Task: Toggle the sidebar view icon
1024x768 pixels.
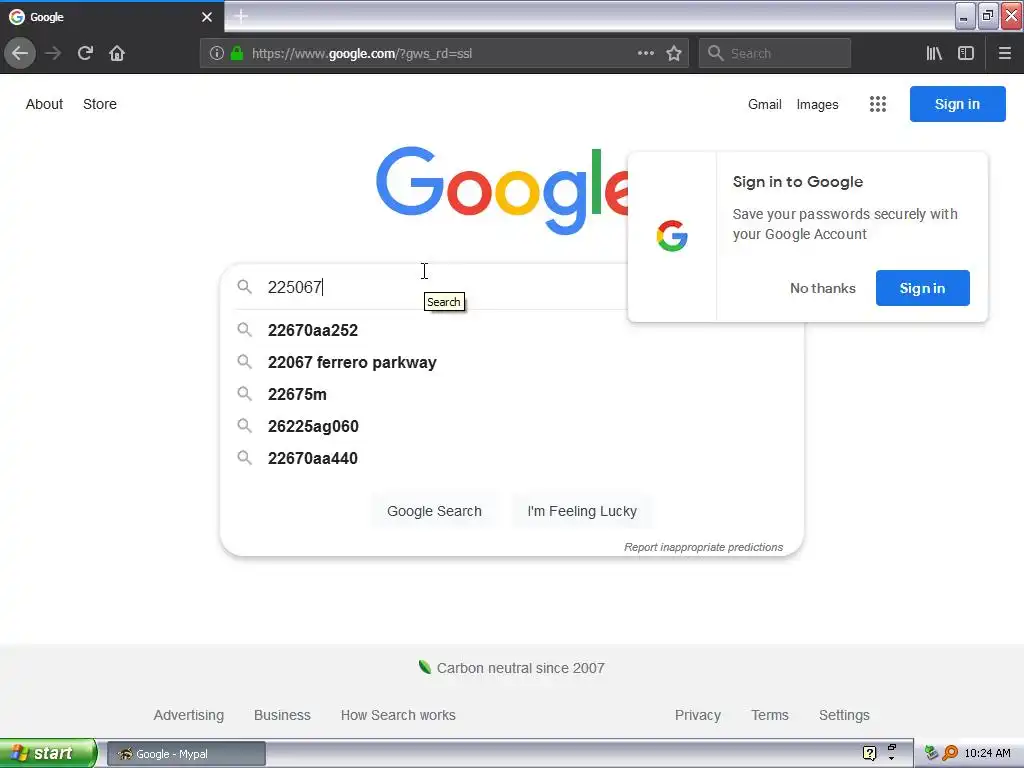Action: [966, 54]
